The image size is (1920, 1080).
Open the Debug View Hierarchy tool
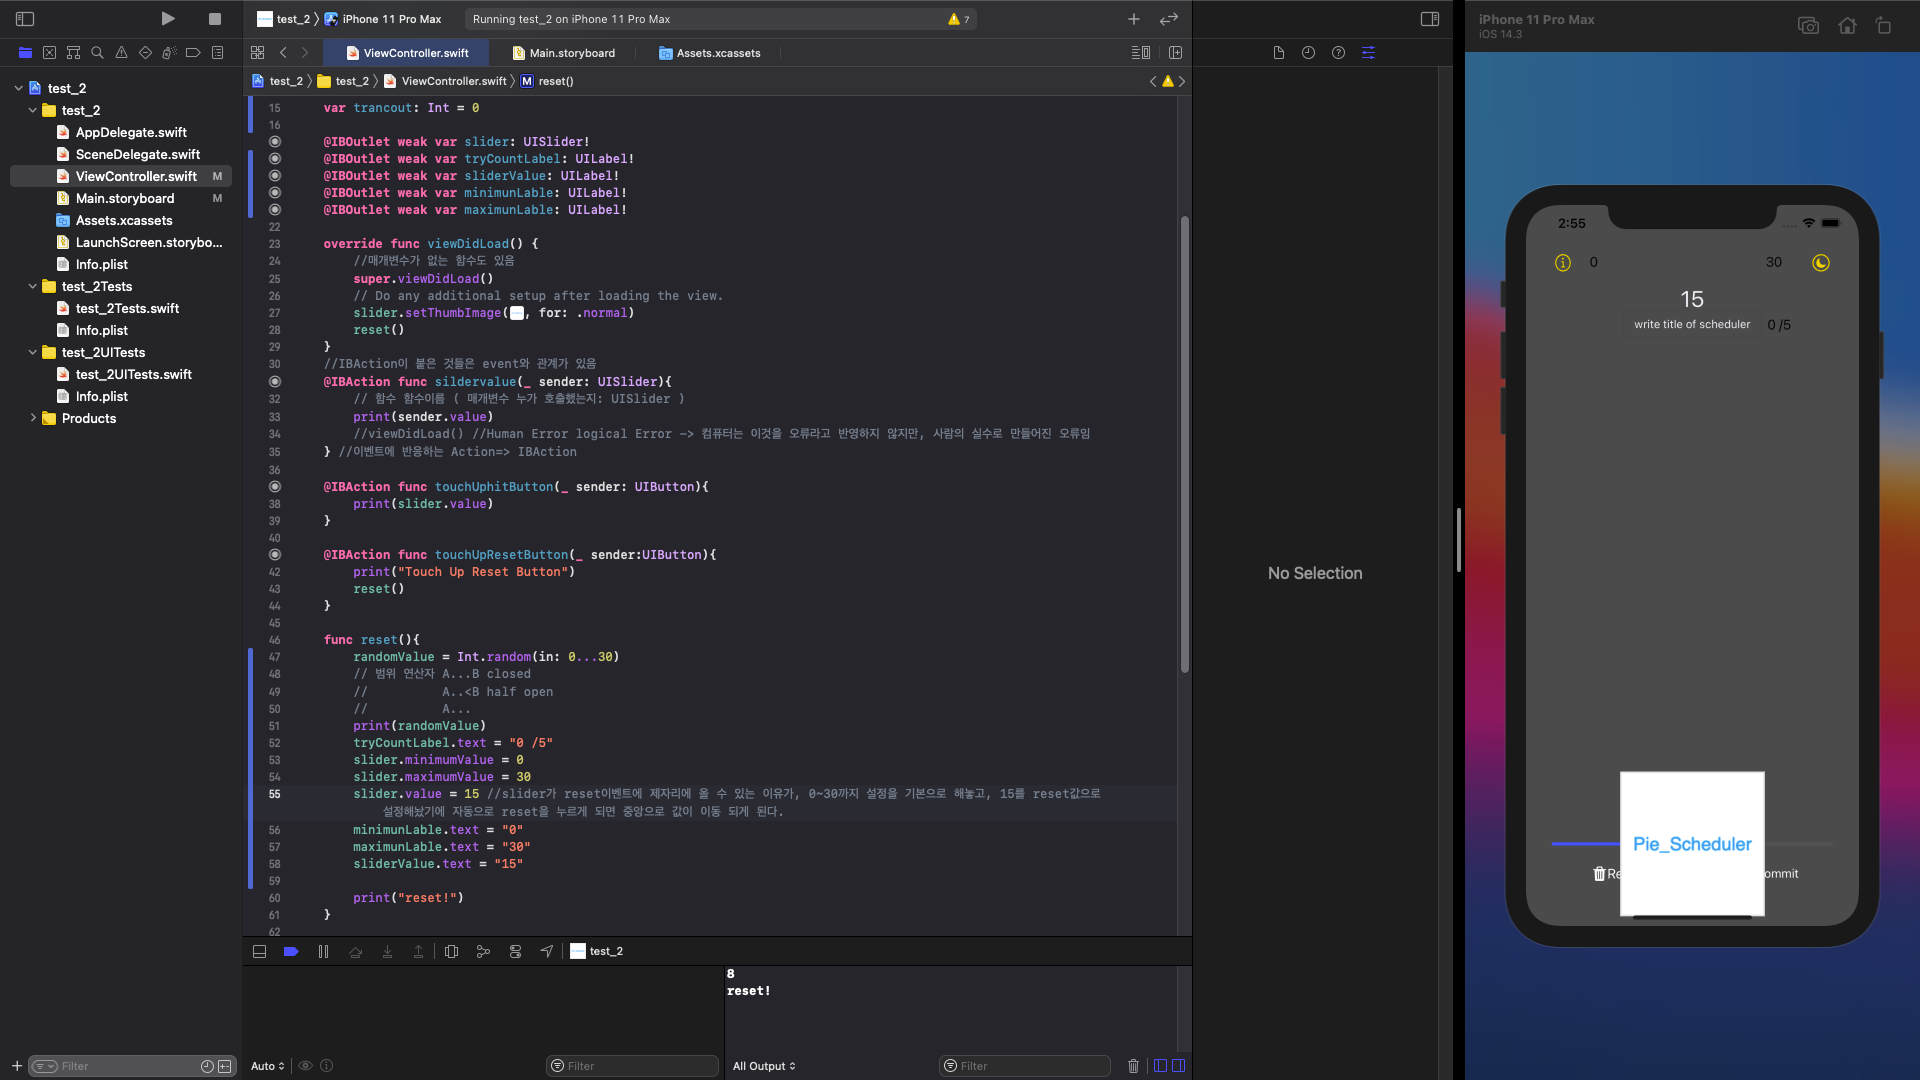coord(451,952)
